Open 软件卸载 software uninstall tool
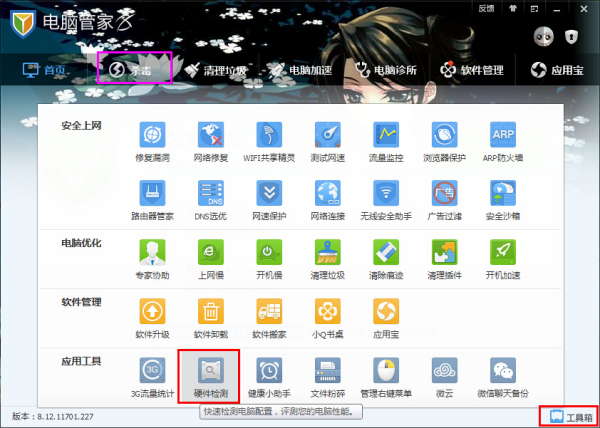 pyautogui.click(x=211, y=318)
